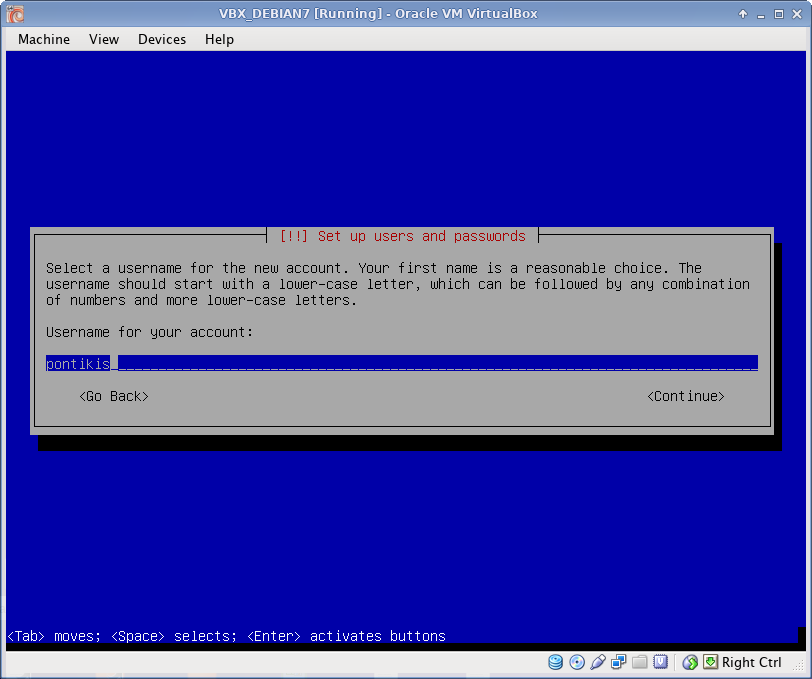Viewport: 812px width, 679px height.
Task: Click the virtualization CPU chip status icon
Action: pos(660,662)
